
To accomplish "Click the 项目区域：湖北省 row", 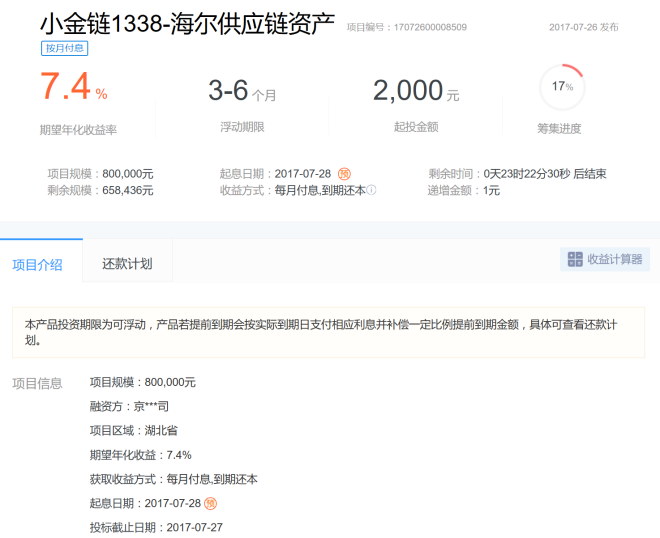I will click(x=134, y=430).
